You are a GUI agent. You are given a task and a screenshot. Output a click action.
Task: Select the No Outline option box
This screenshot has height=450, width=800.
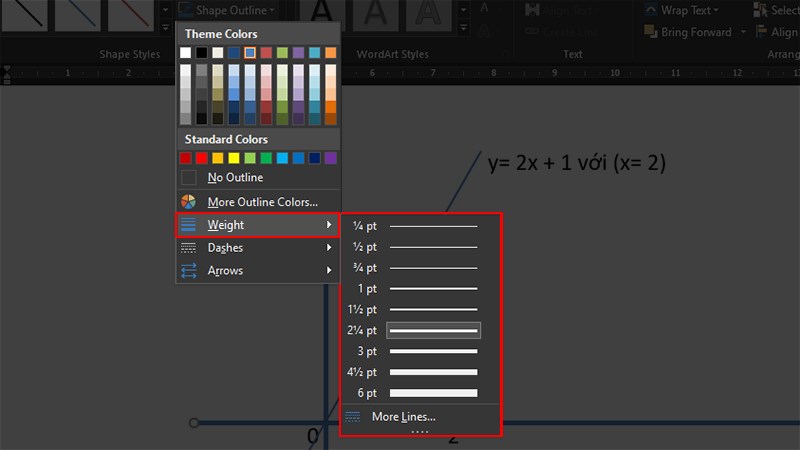(188, 178)
